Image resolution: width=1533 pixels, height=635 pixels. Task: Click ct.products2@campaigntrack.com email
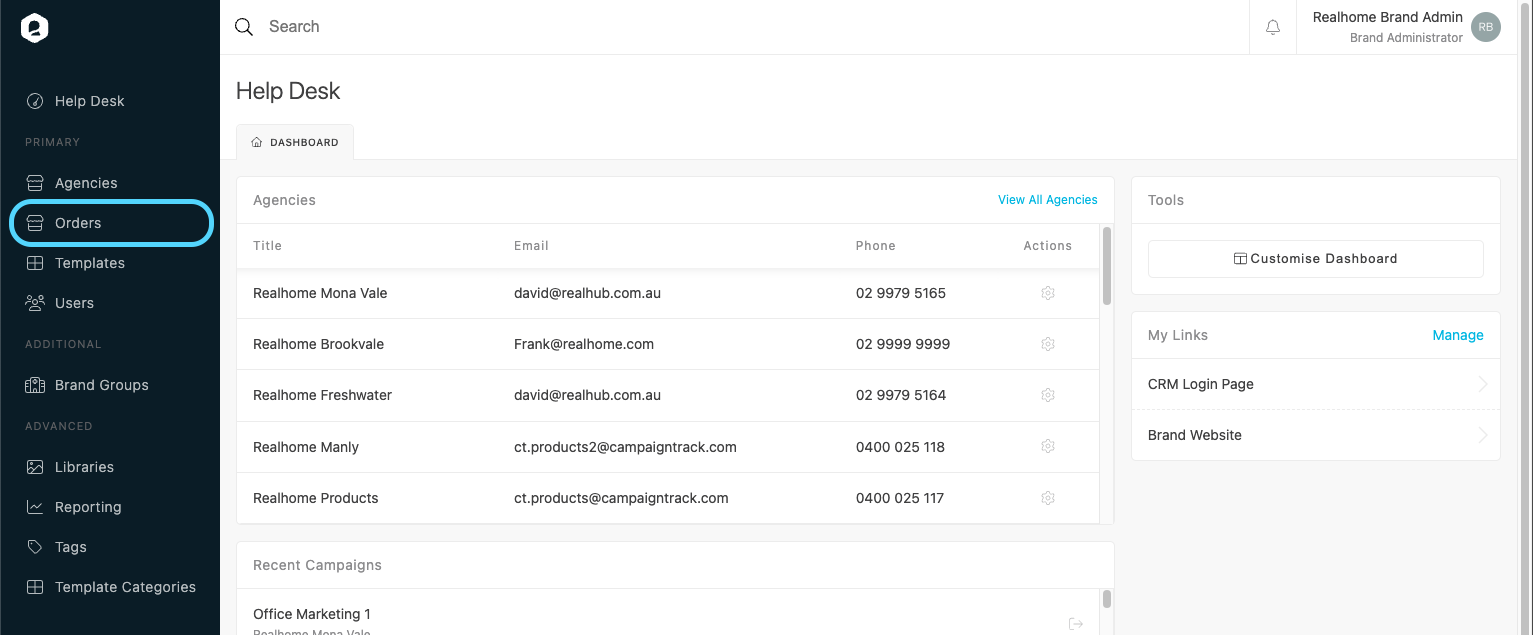coord(625,447)
